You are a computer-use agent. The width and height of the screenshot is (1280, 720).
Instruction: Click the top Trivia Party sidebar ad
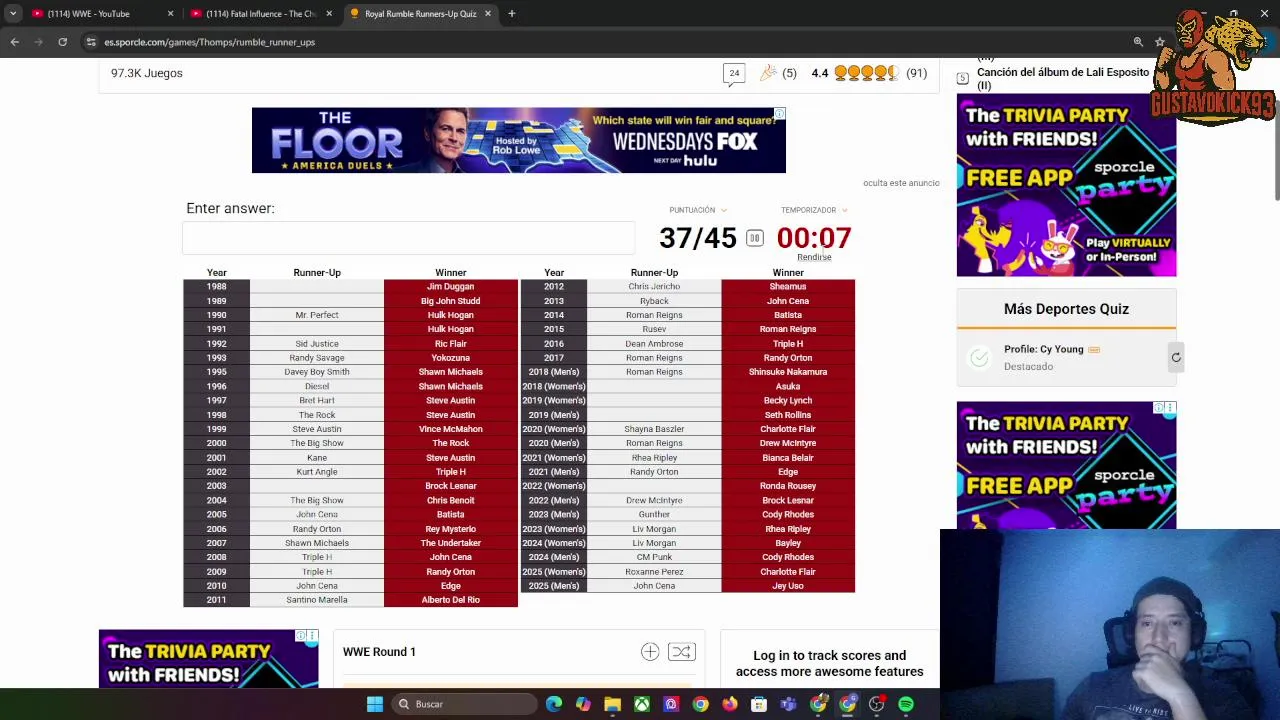(x=1066, y=185)
